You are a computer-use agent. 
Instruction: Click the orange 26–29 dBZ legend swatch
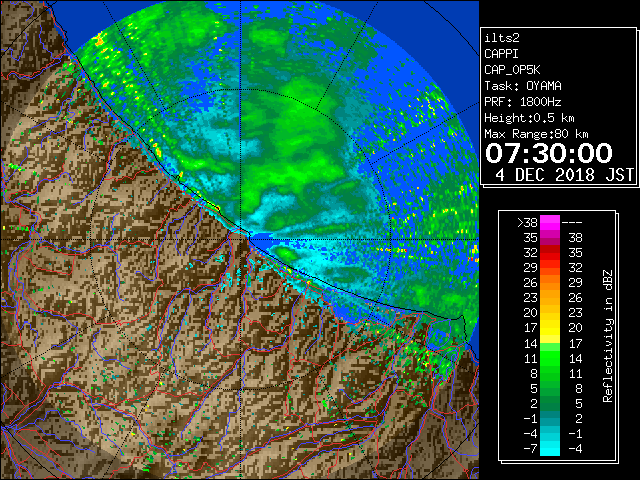[x=550, y=283]
